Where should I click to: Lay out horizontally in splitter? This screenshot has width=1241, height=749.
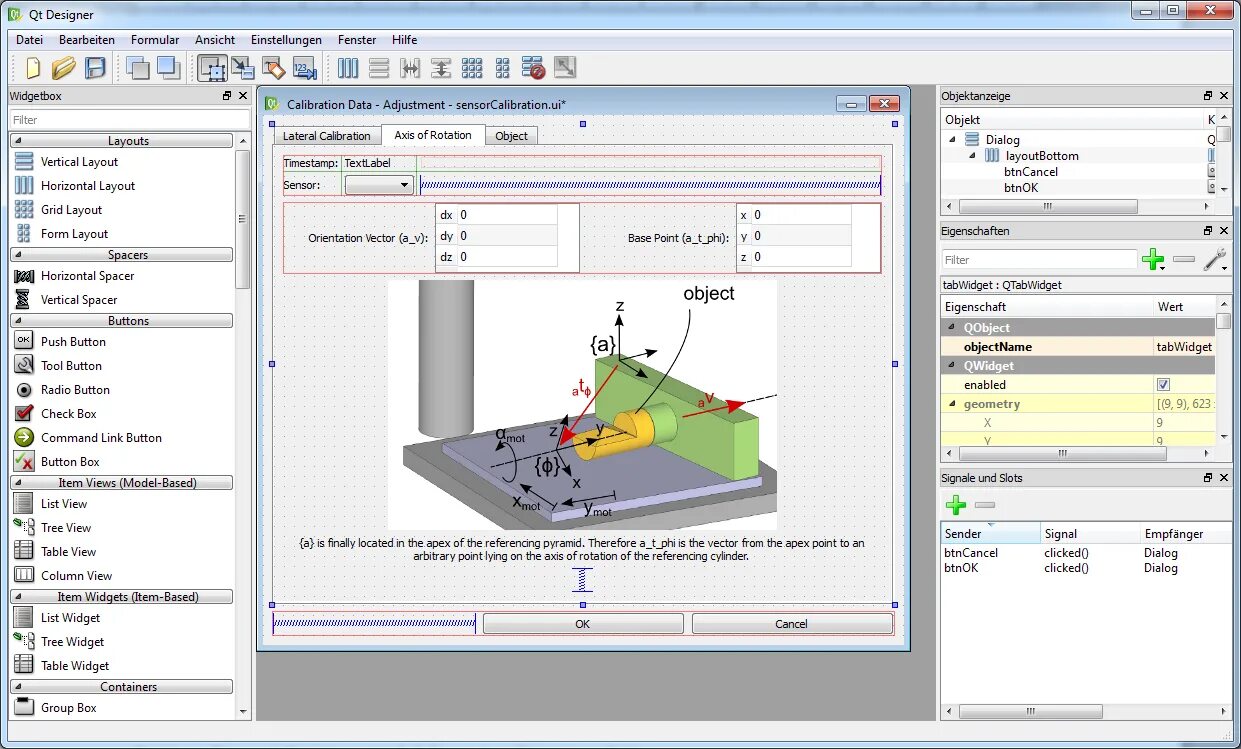[410, 68]
